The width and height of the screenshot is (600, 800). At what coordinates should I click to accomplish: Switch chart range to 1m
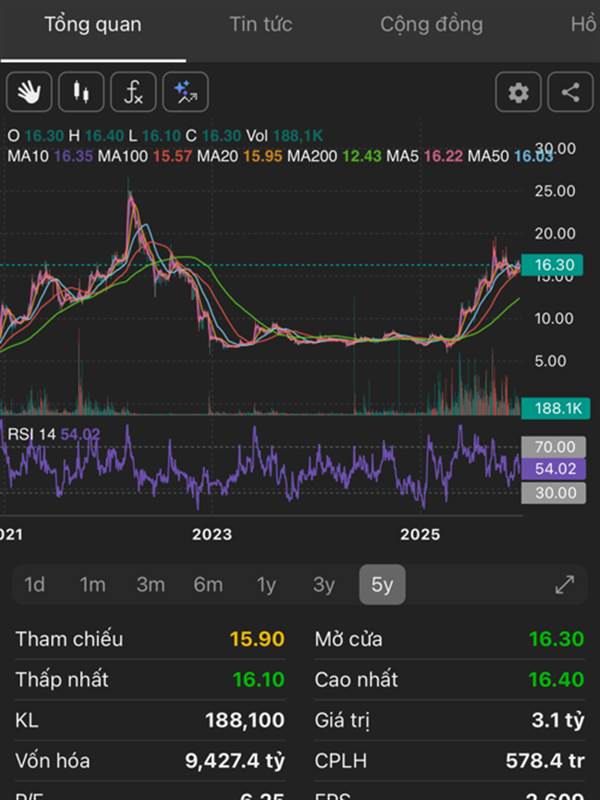[x=93, y=585]
